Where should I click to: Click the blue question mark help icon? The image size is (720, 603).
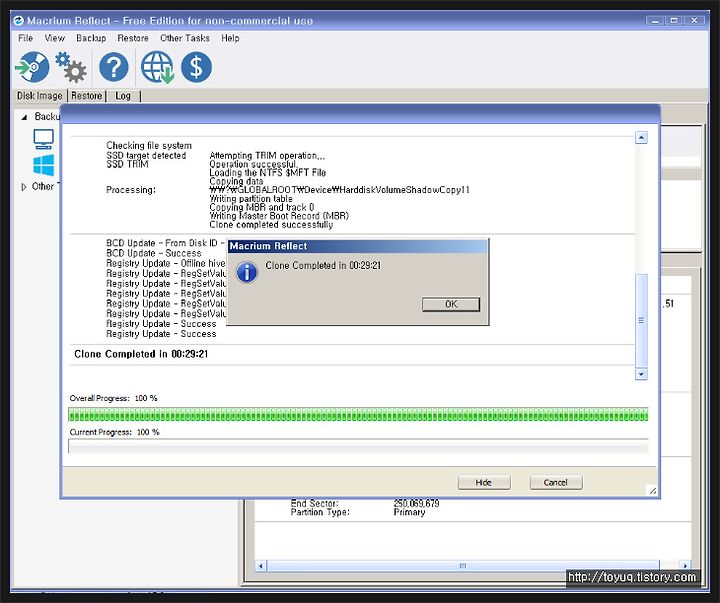tap(114, 67)
